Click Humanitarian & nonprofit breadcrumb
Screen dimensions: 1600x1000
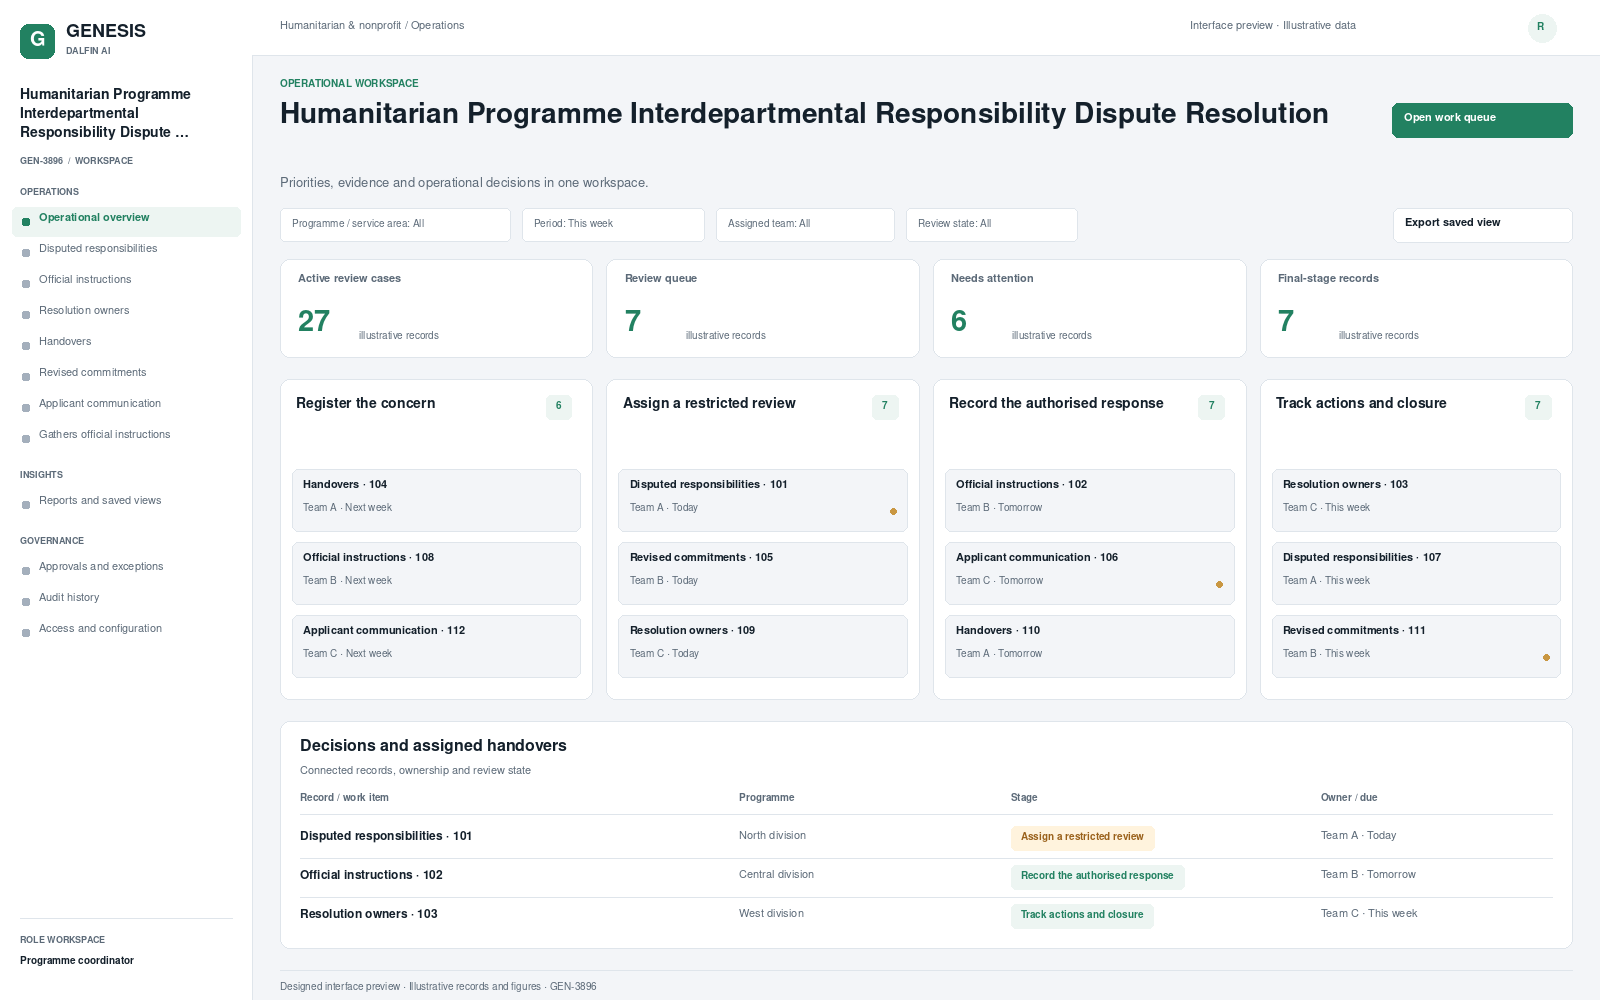point(340,26)
